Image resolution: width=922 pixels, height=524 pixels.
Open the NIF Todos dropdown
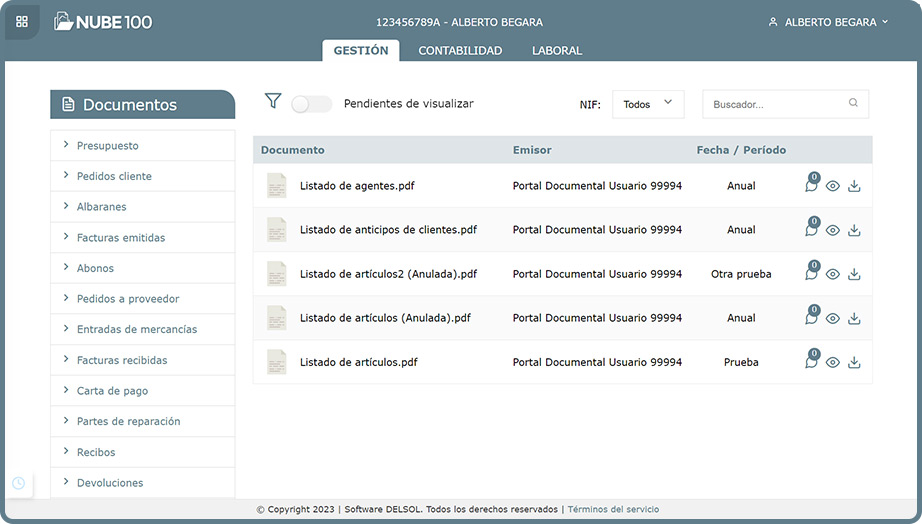(x=648, y=104)
